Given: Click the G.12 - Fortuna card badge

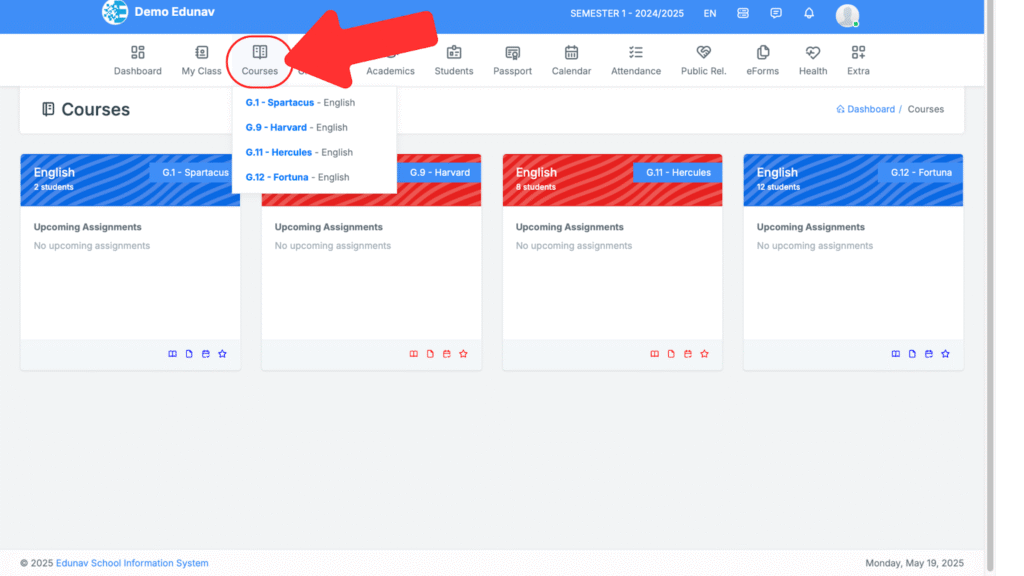Looking at the screenshot, I should [x=921, y=173].
